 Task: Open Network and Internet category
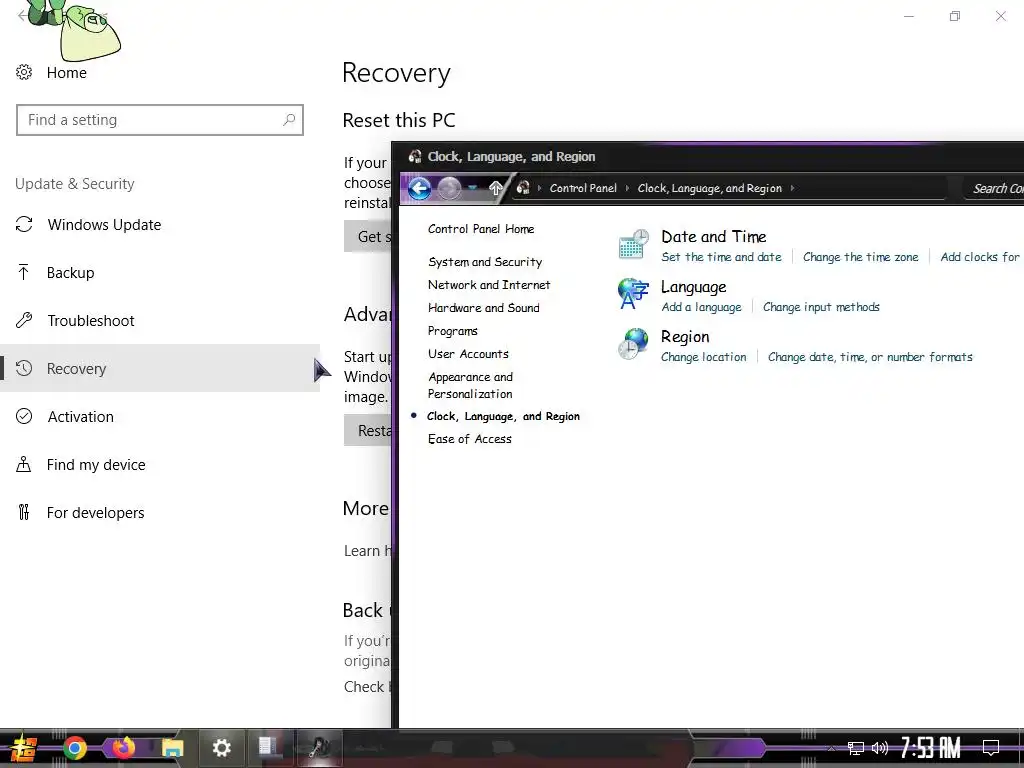(x=489, y=285)
